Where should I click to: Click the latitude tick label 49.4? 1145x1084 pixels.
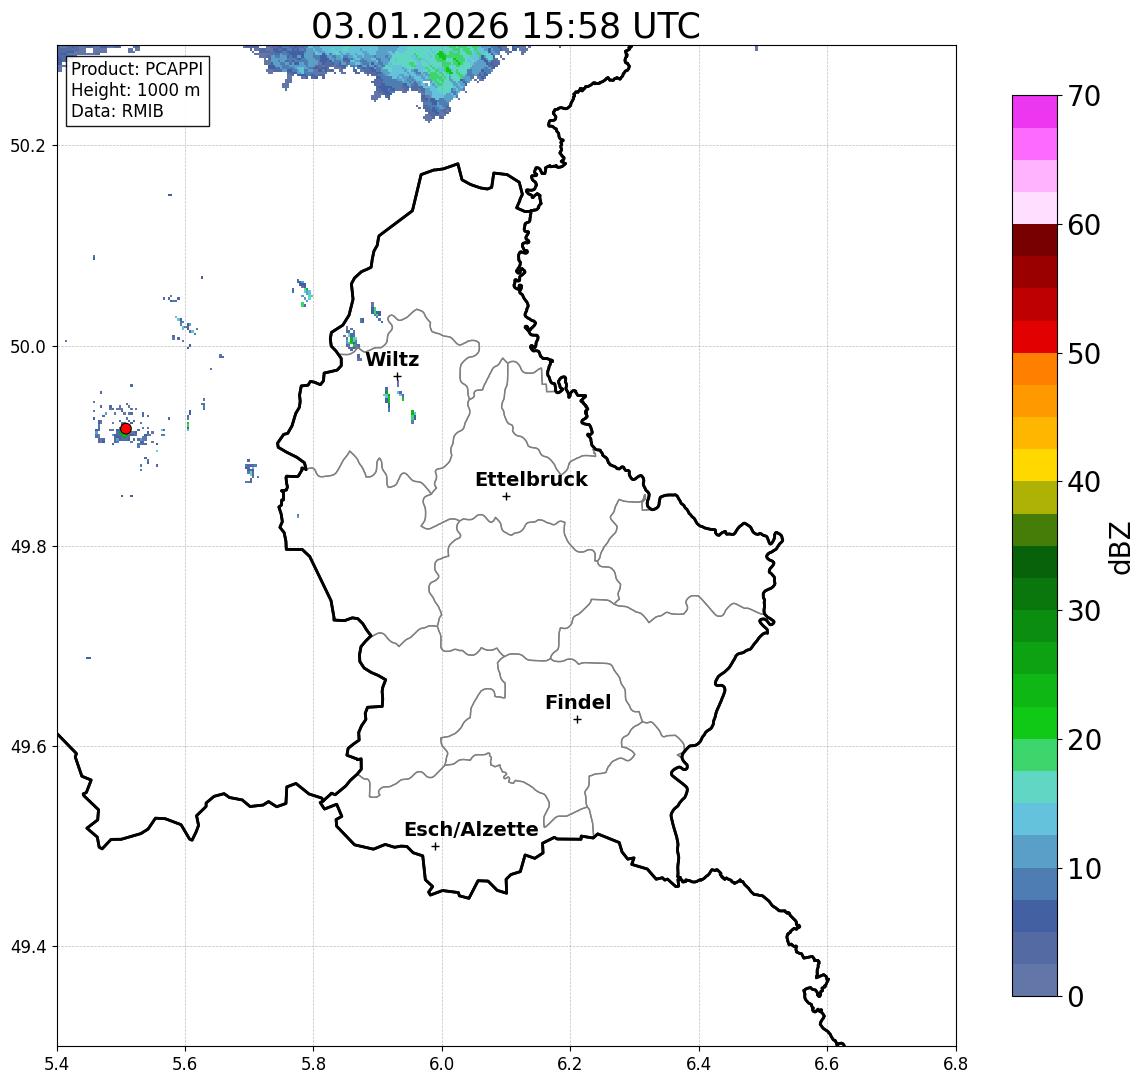point(28,947)
